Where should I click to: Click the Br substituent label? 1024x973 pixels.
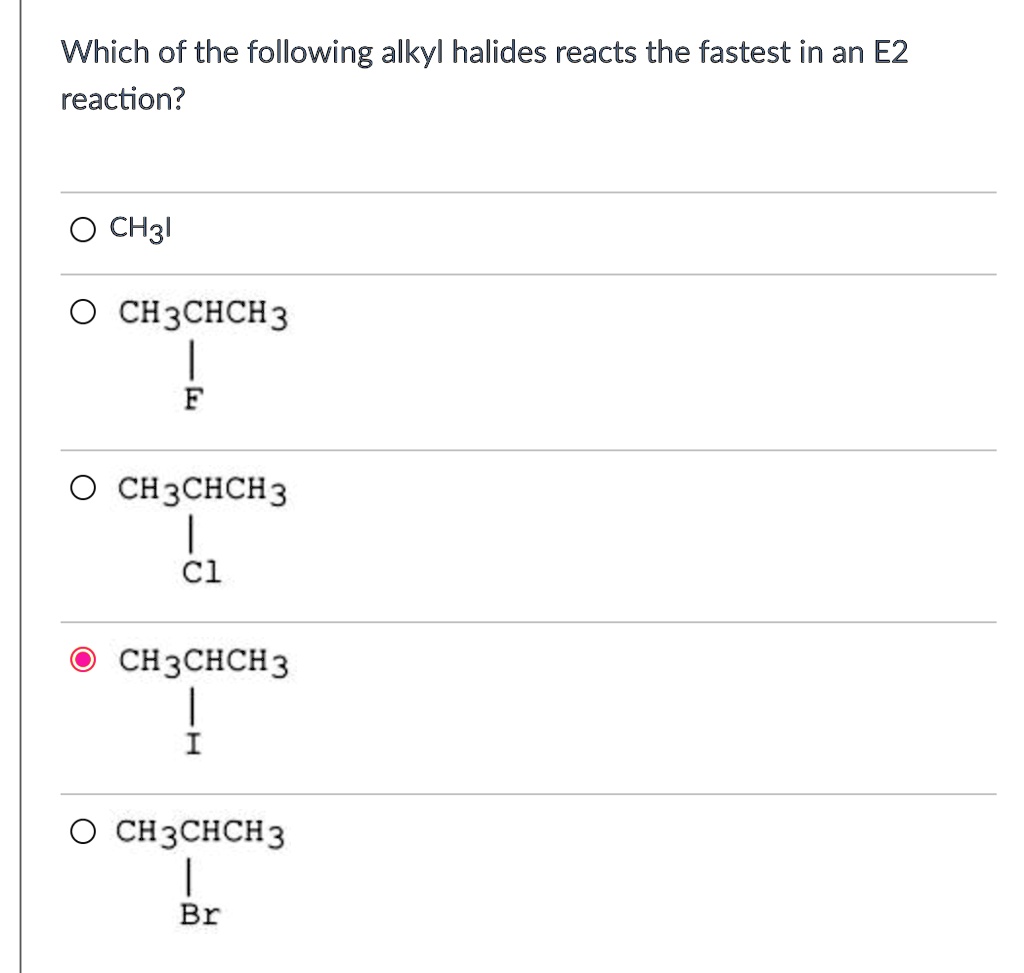pyautogui.click(x=197, y=912)
